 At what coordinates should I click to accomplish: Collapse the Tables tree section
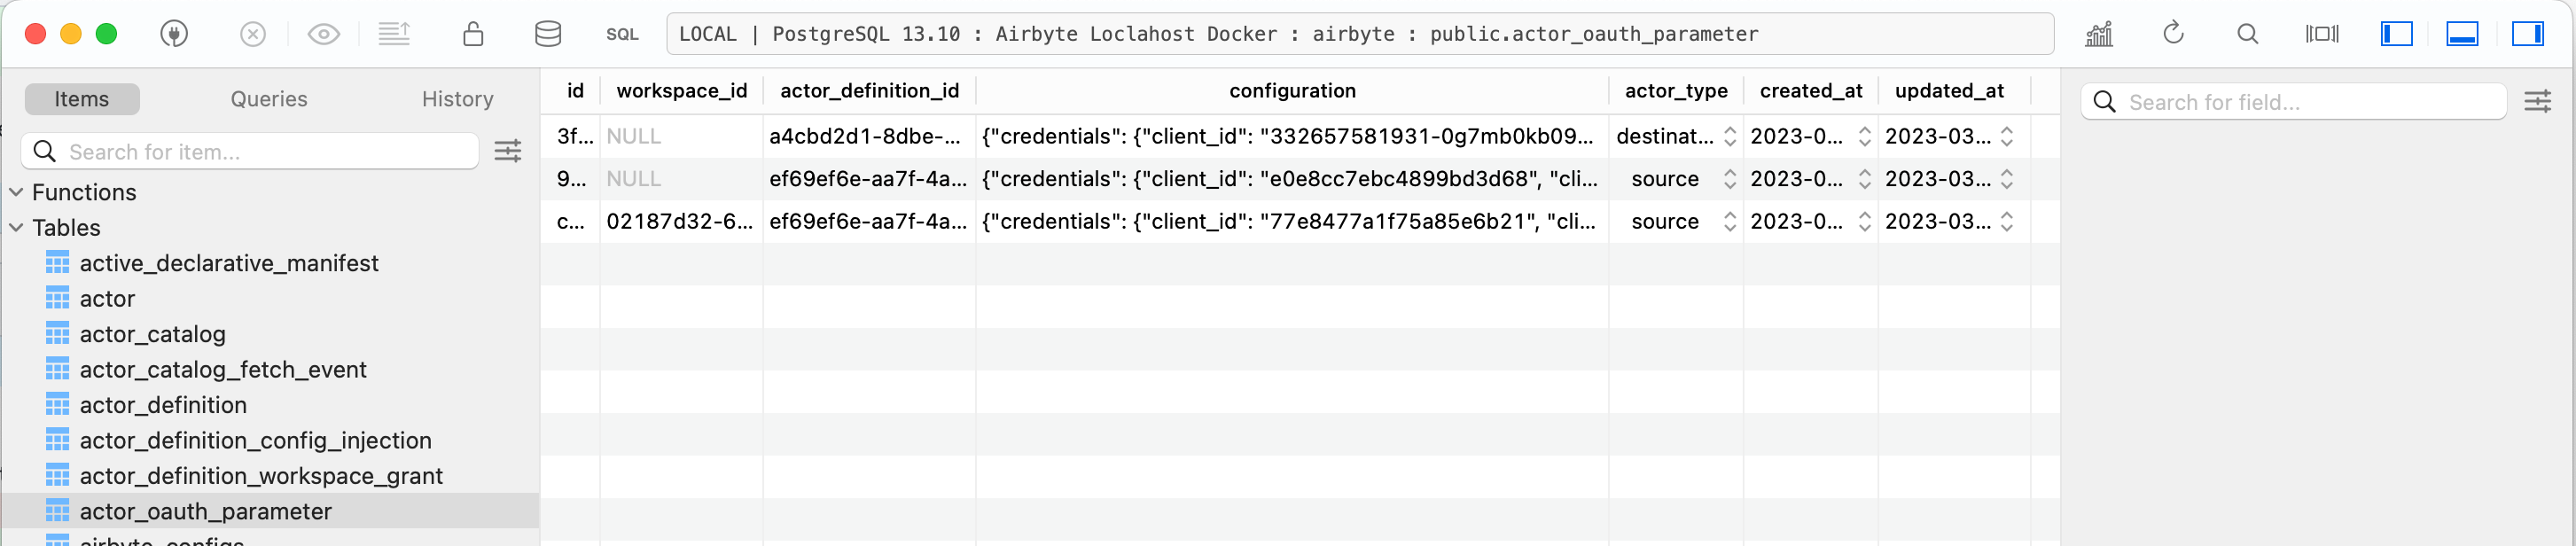click(x=15, y=227)
